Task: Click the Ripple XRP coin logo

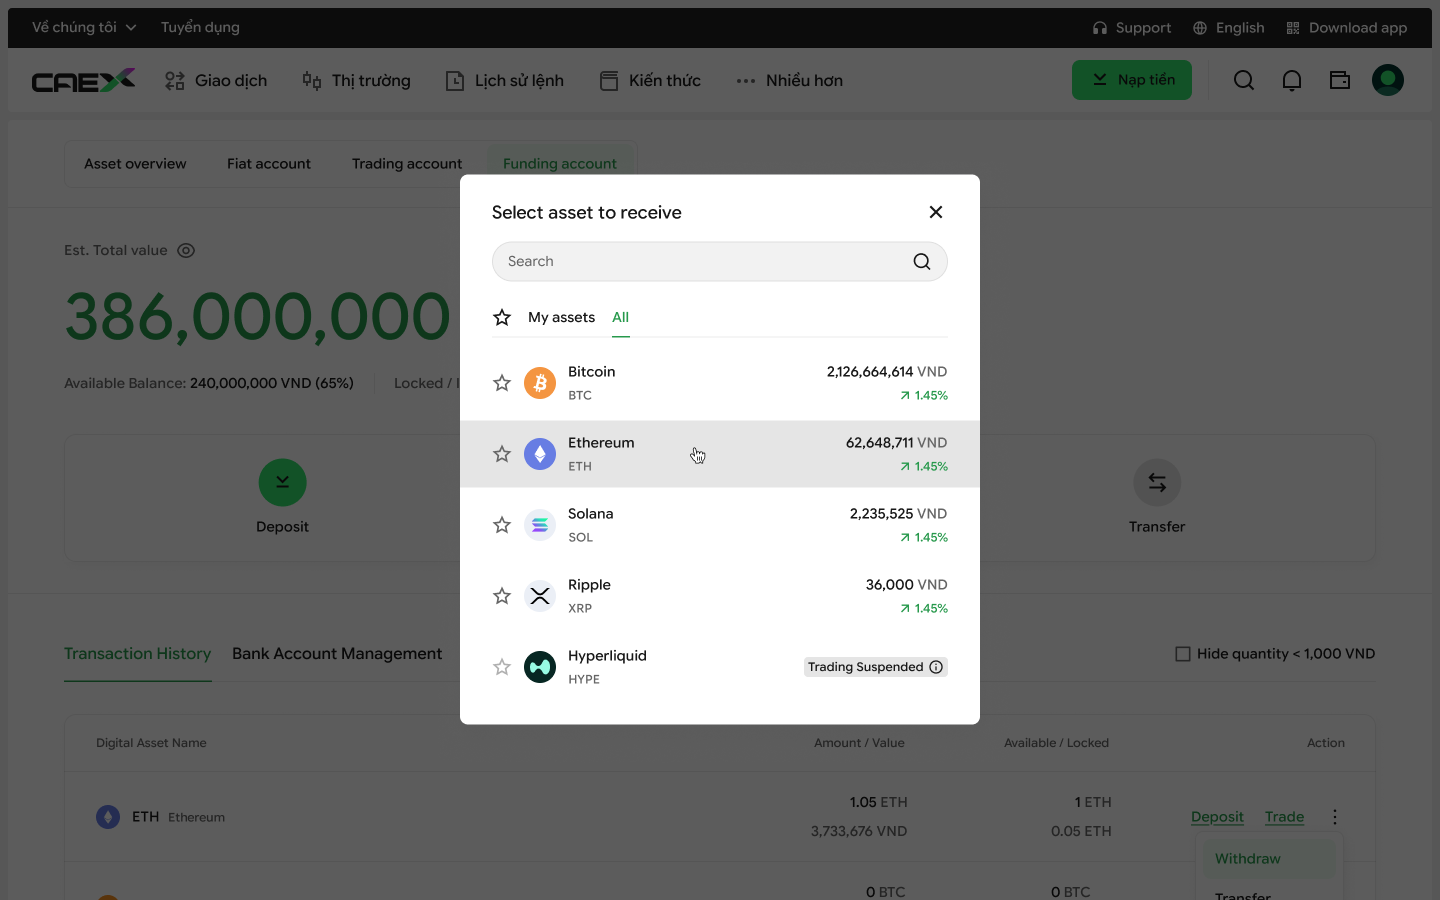Action: [540, 596]
